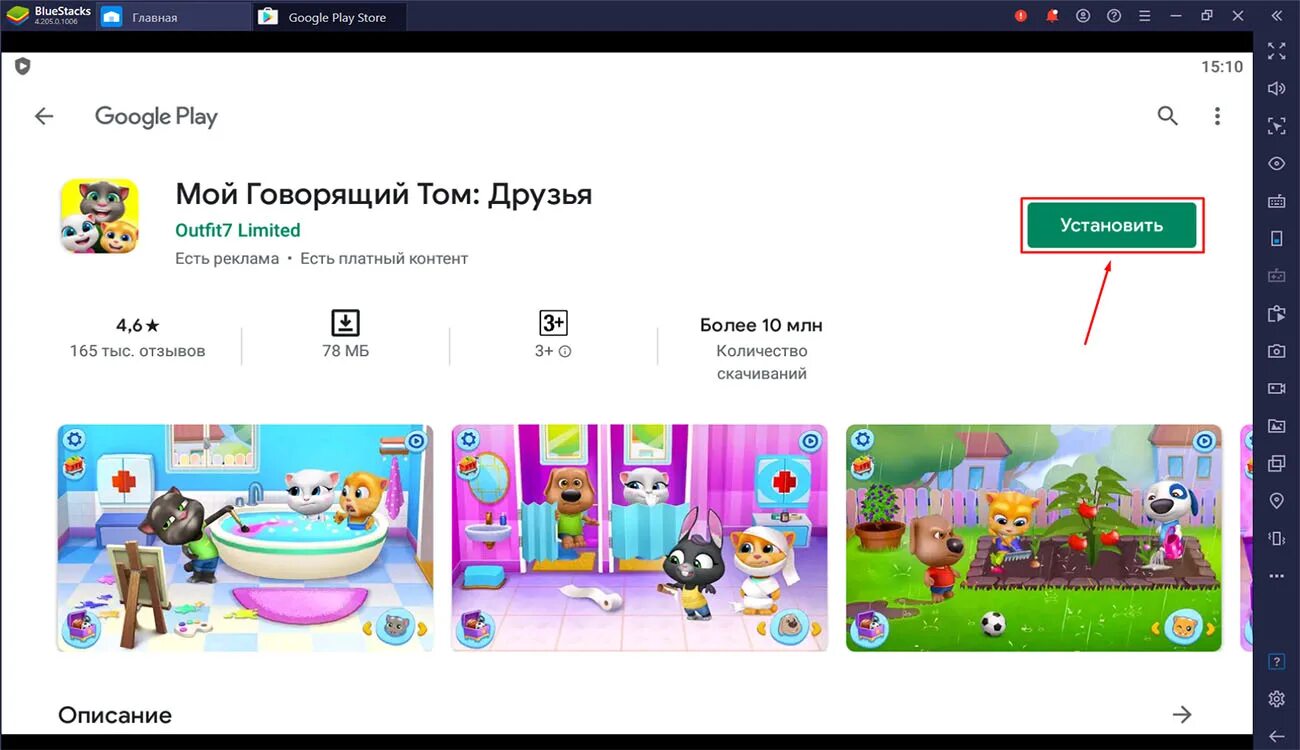This screenshot has height=750, width=1300.
Task: Start recording with the video camera icon
Action: click(1276, 388)
